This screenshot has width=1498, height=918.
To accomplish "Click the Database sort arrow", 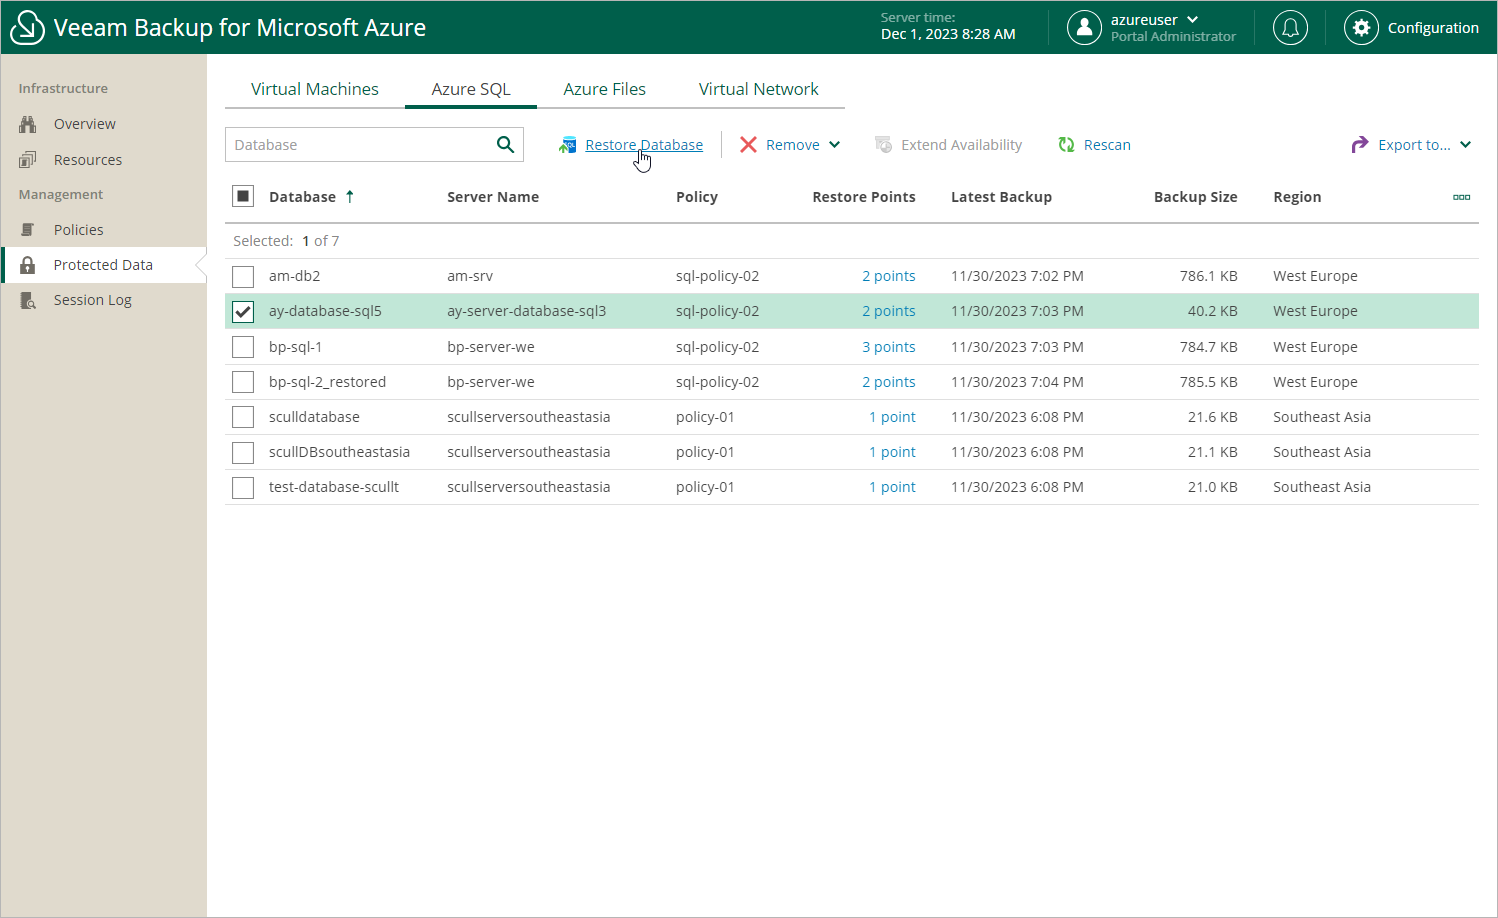I will (x=350, y=197).
